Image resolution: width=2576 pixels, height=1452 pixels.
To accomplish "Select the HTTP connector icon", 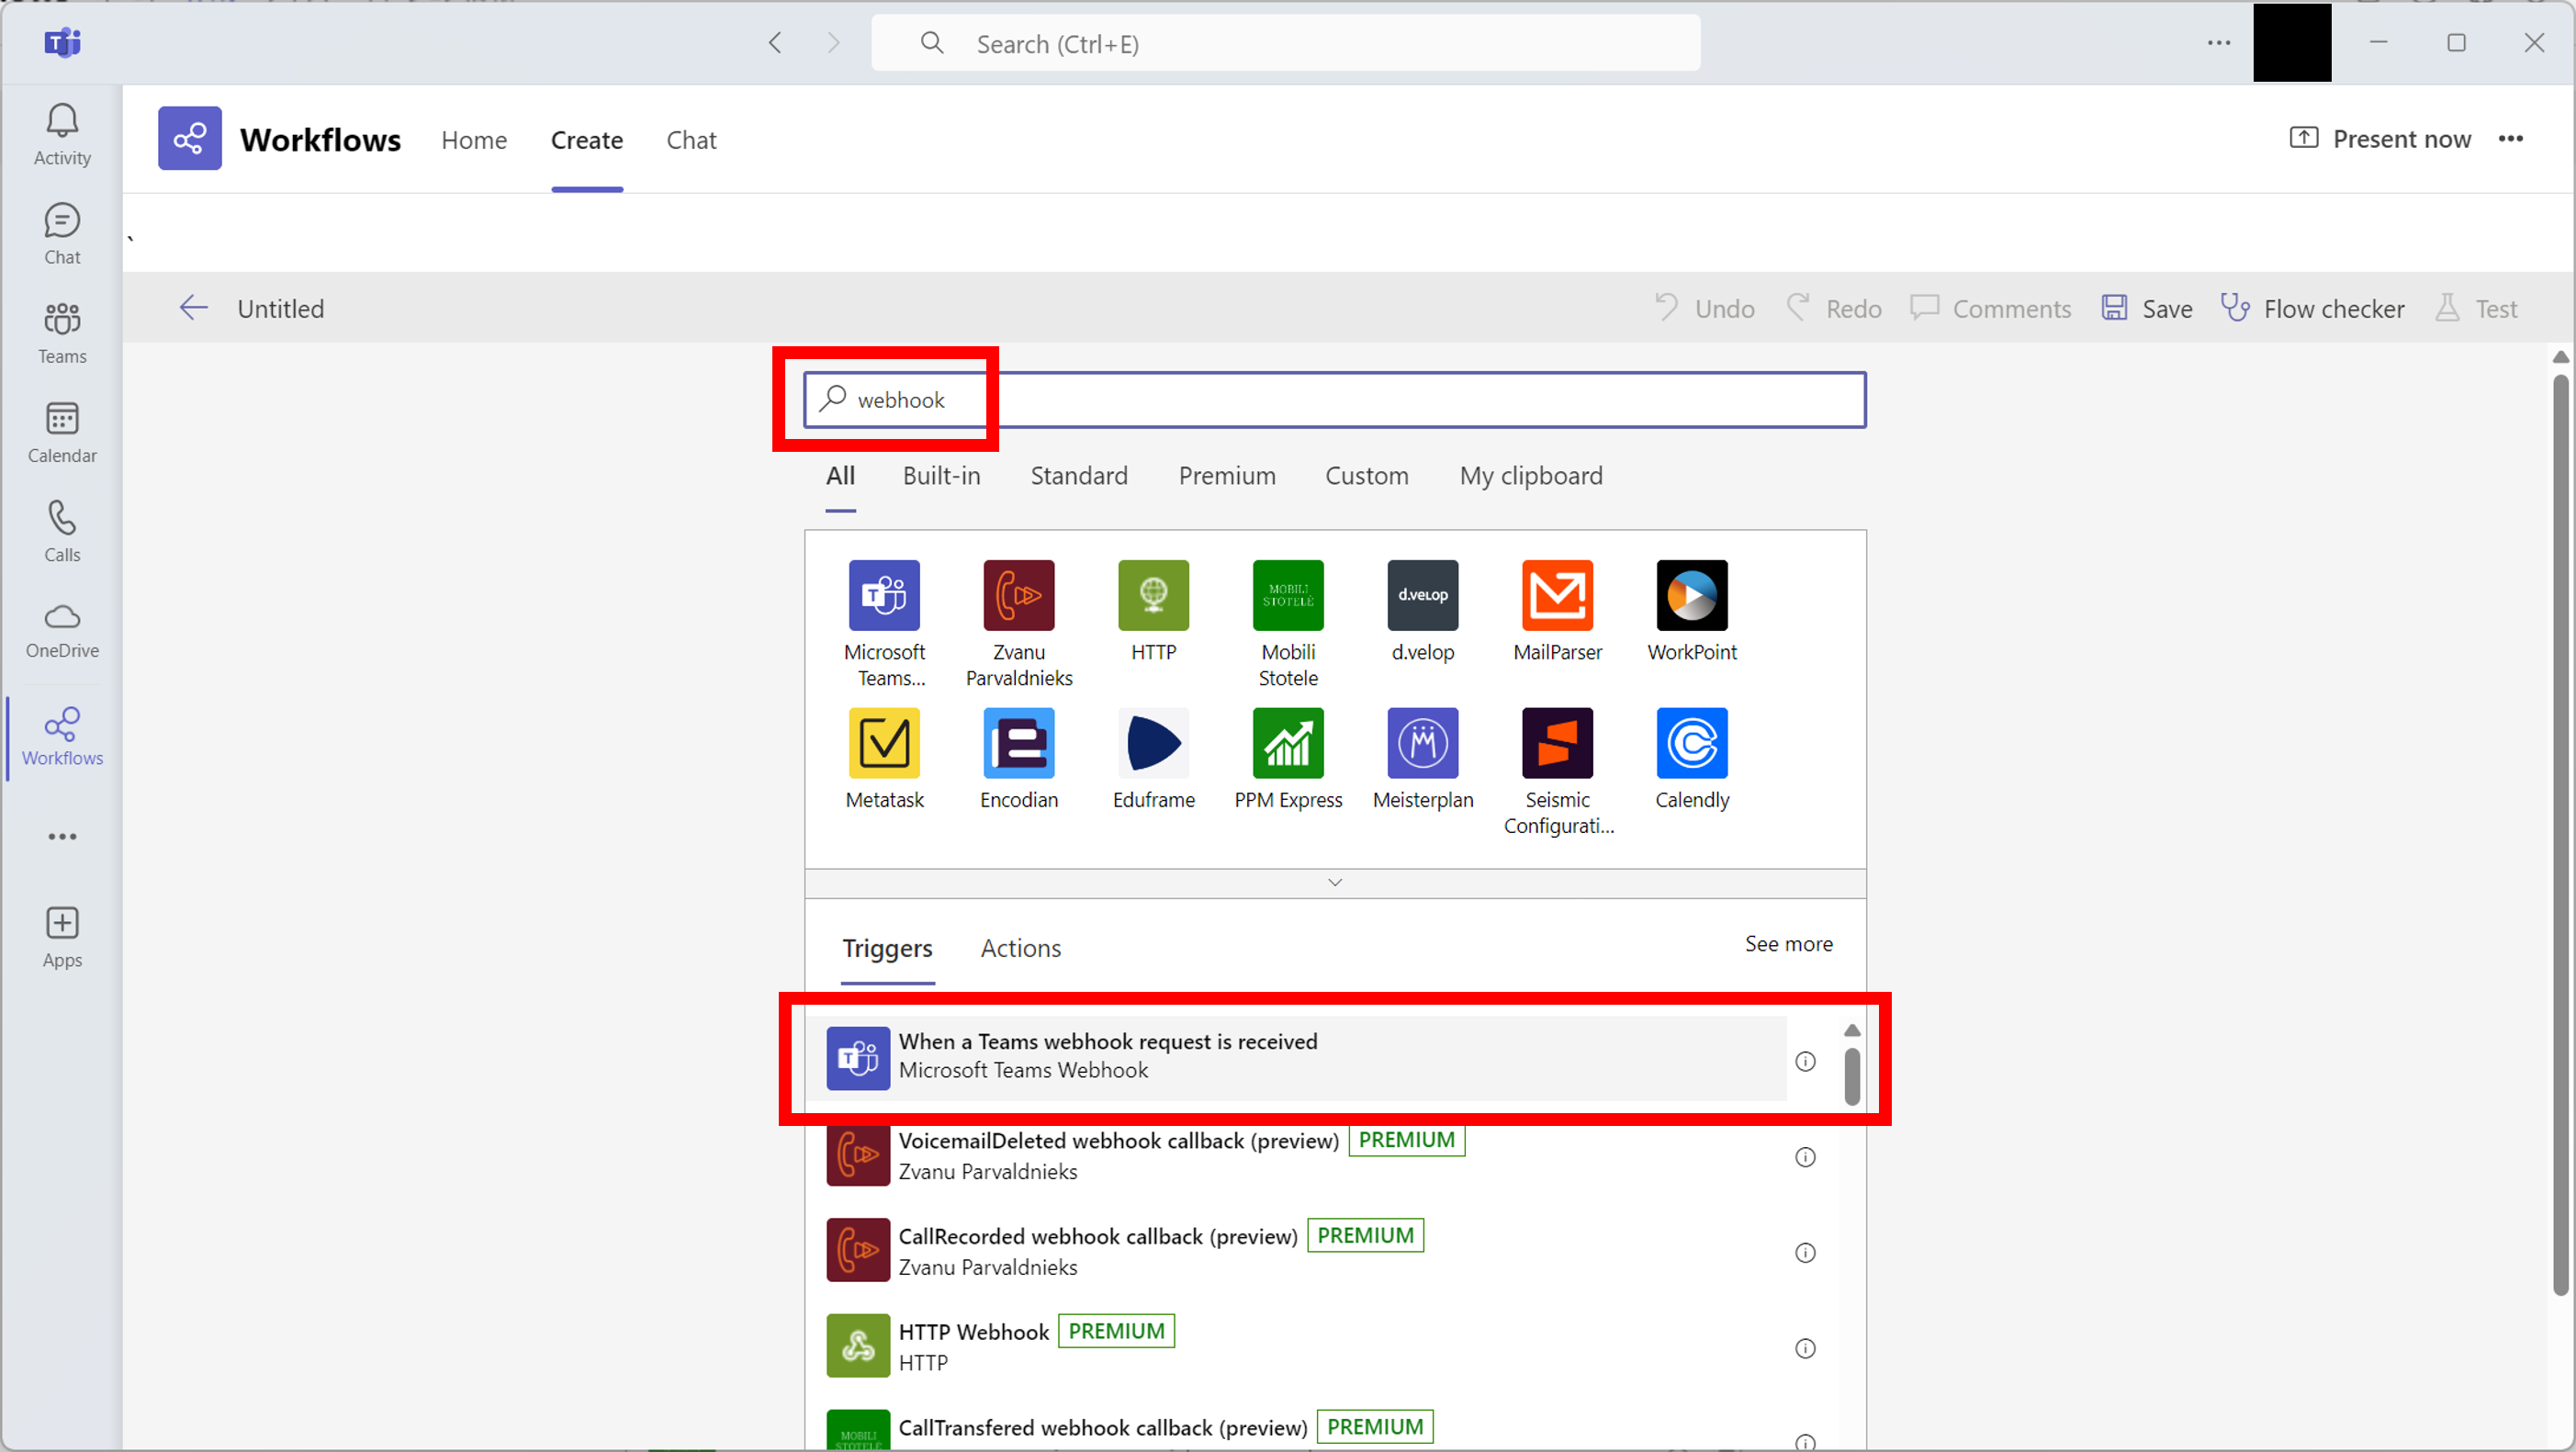I will click(x=1153, y=595).
